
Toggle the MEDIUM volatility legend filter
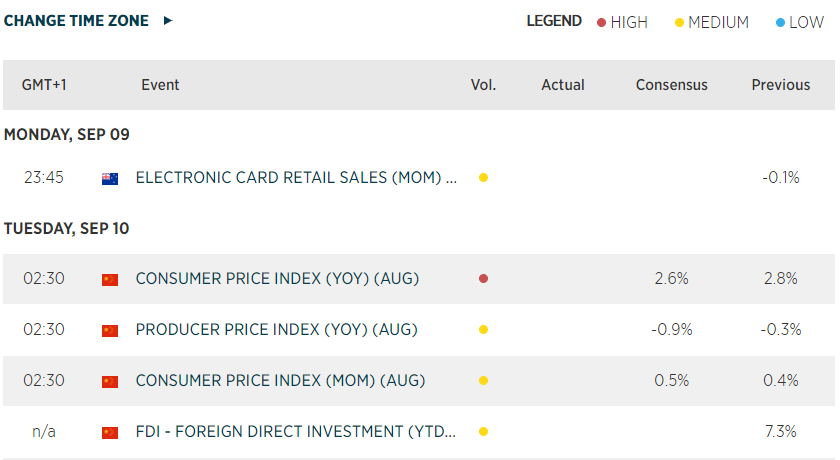coord(712,22)
